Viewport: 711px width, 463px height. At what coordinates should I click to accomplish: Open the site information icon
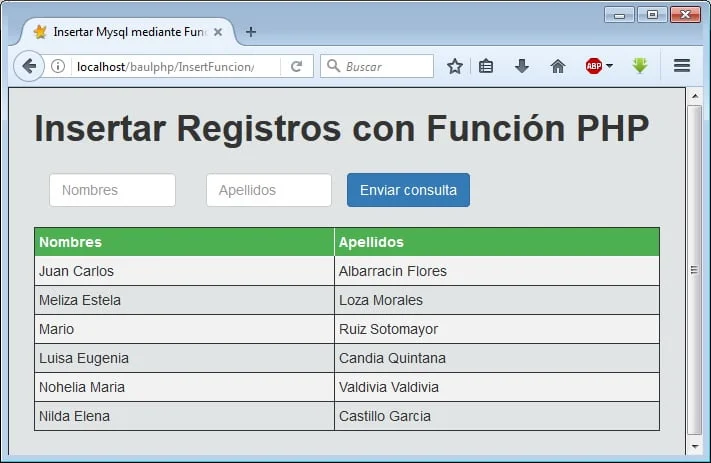pos(58,66)
